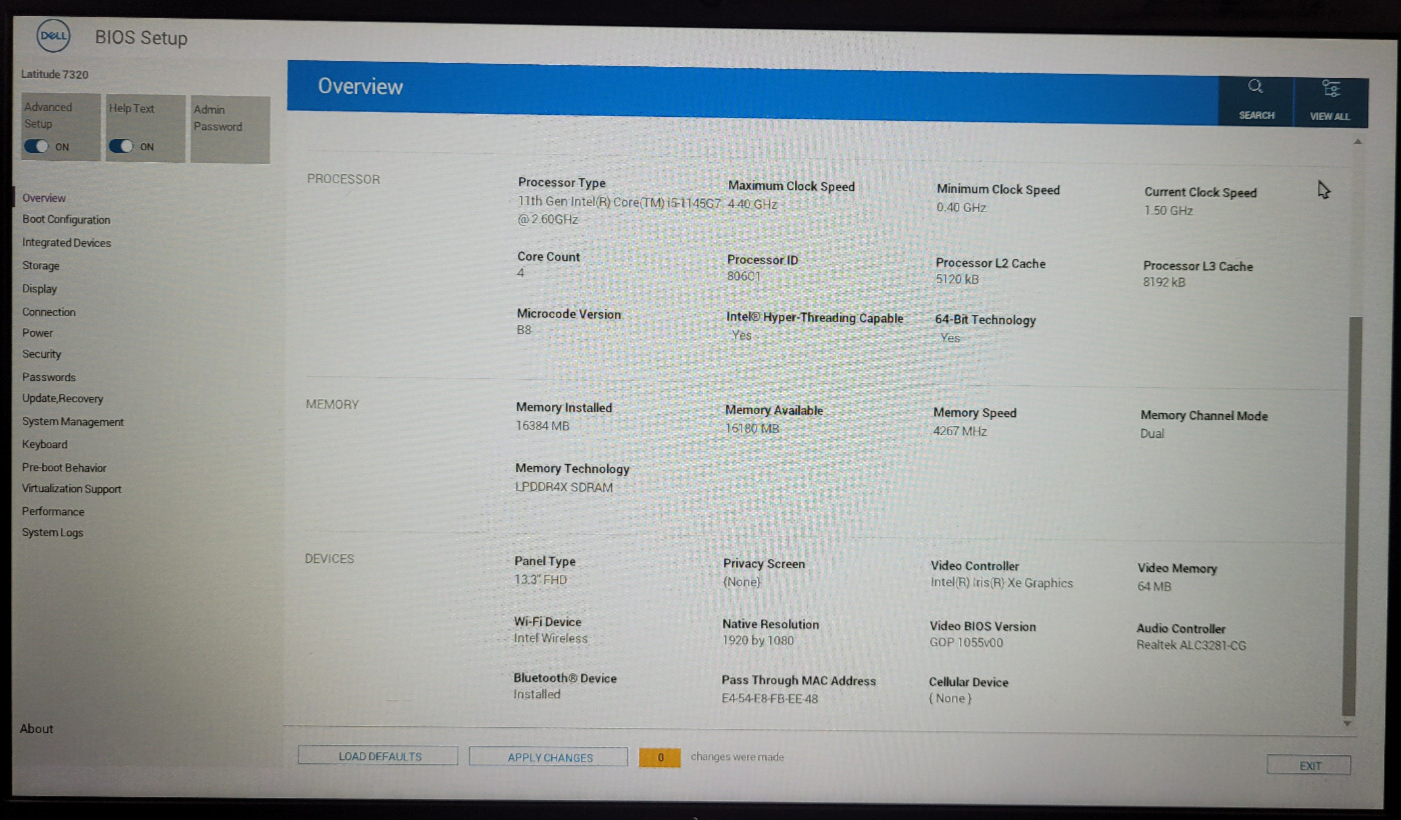Click Pass Through MAC Address value

[x=770, y=698]
